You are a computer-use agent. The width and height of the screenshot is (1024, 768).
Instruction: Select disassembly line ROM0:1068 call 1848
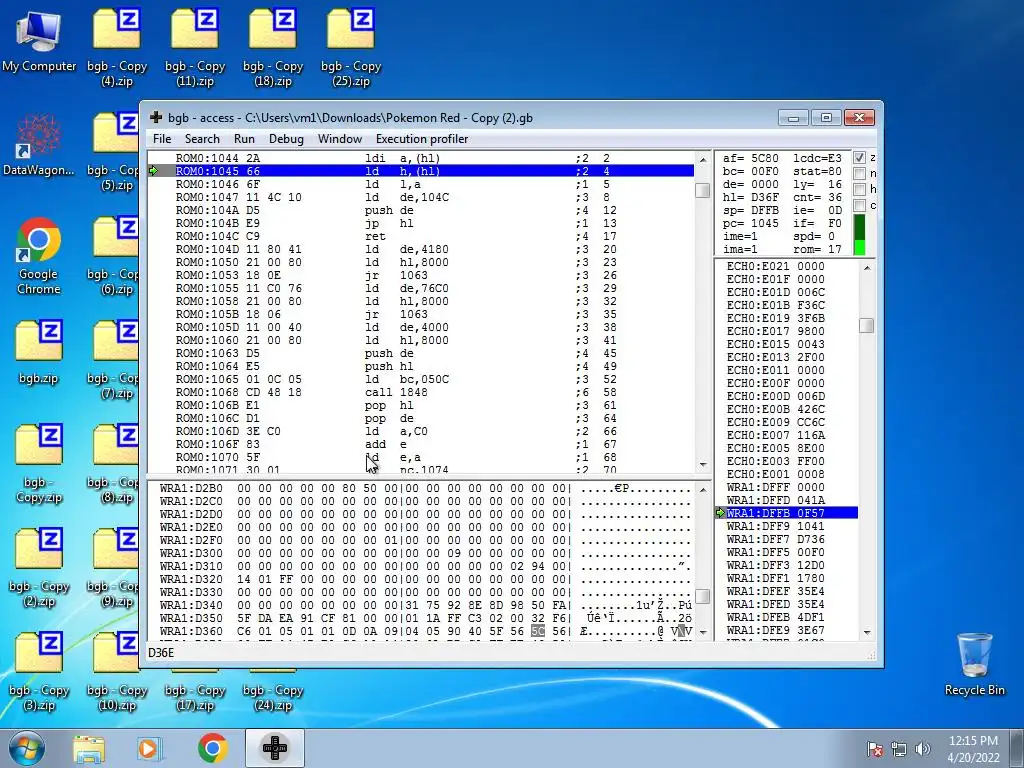tap(421, 392)
